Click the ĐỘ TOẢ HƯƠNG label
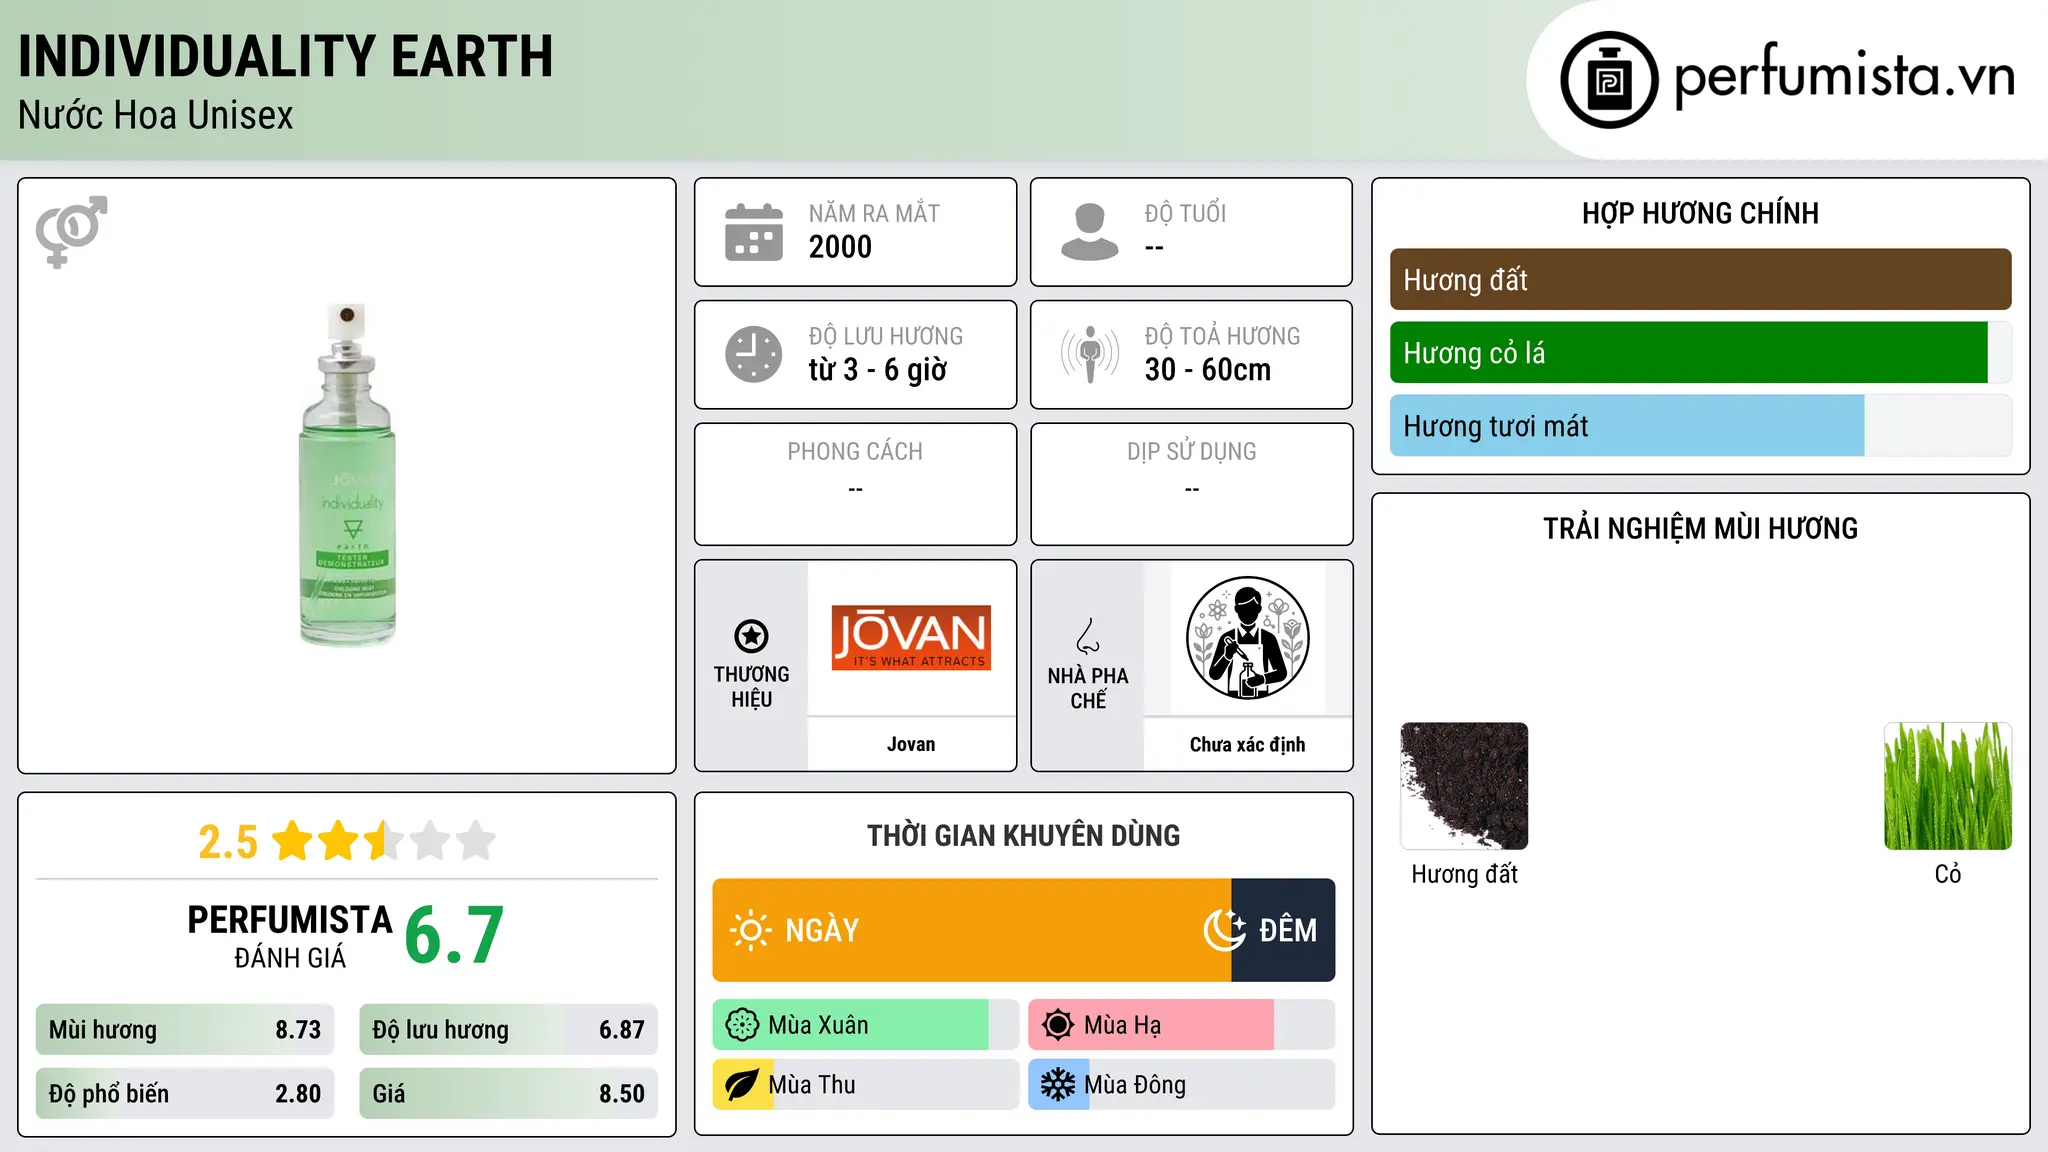Viewport: 2048px width, 1152px height. point(1222,336)
